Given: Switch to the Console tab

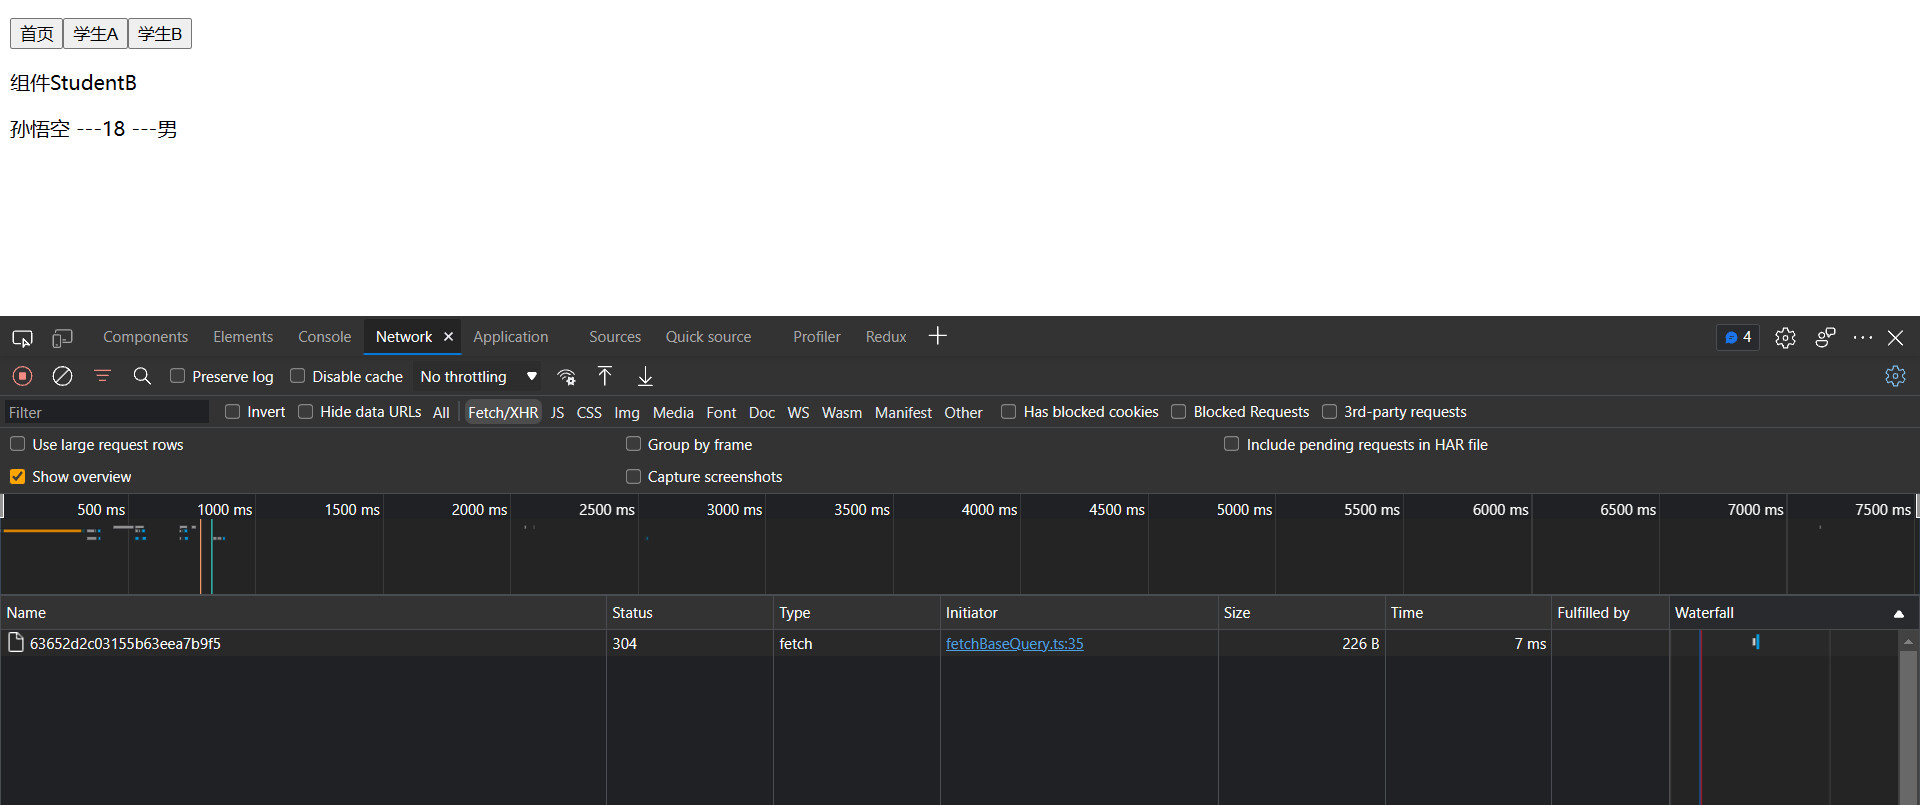Looking at the screenshot, I should pos(324,337).
